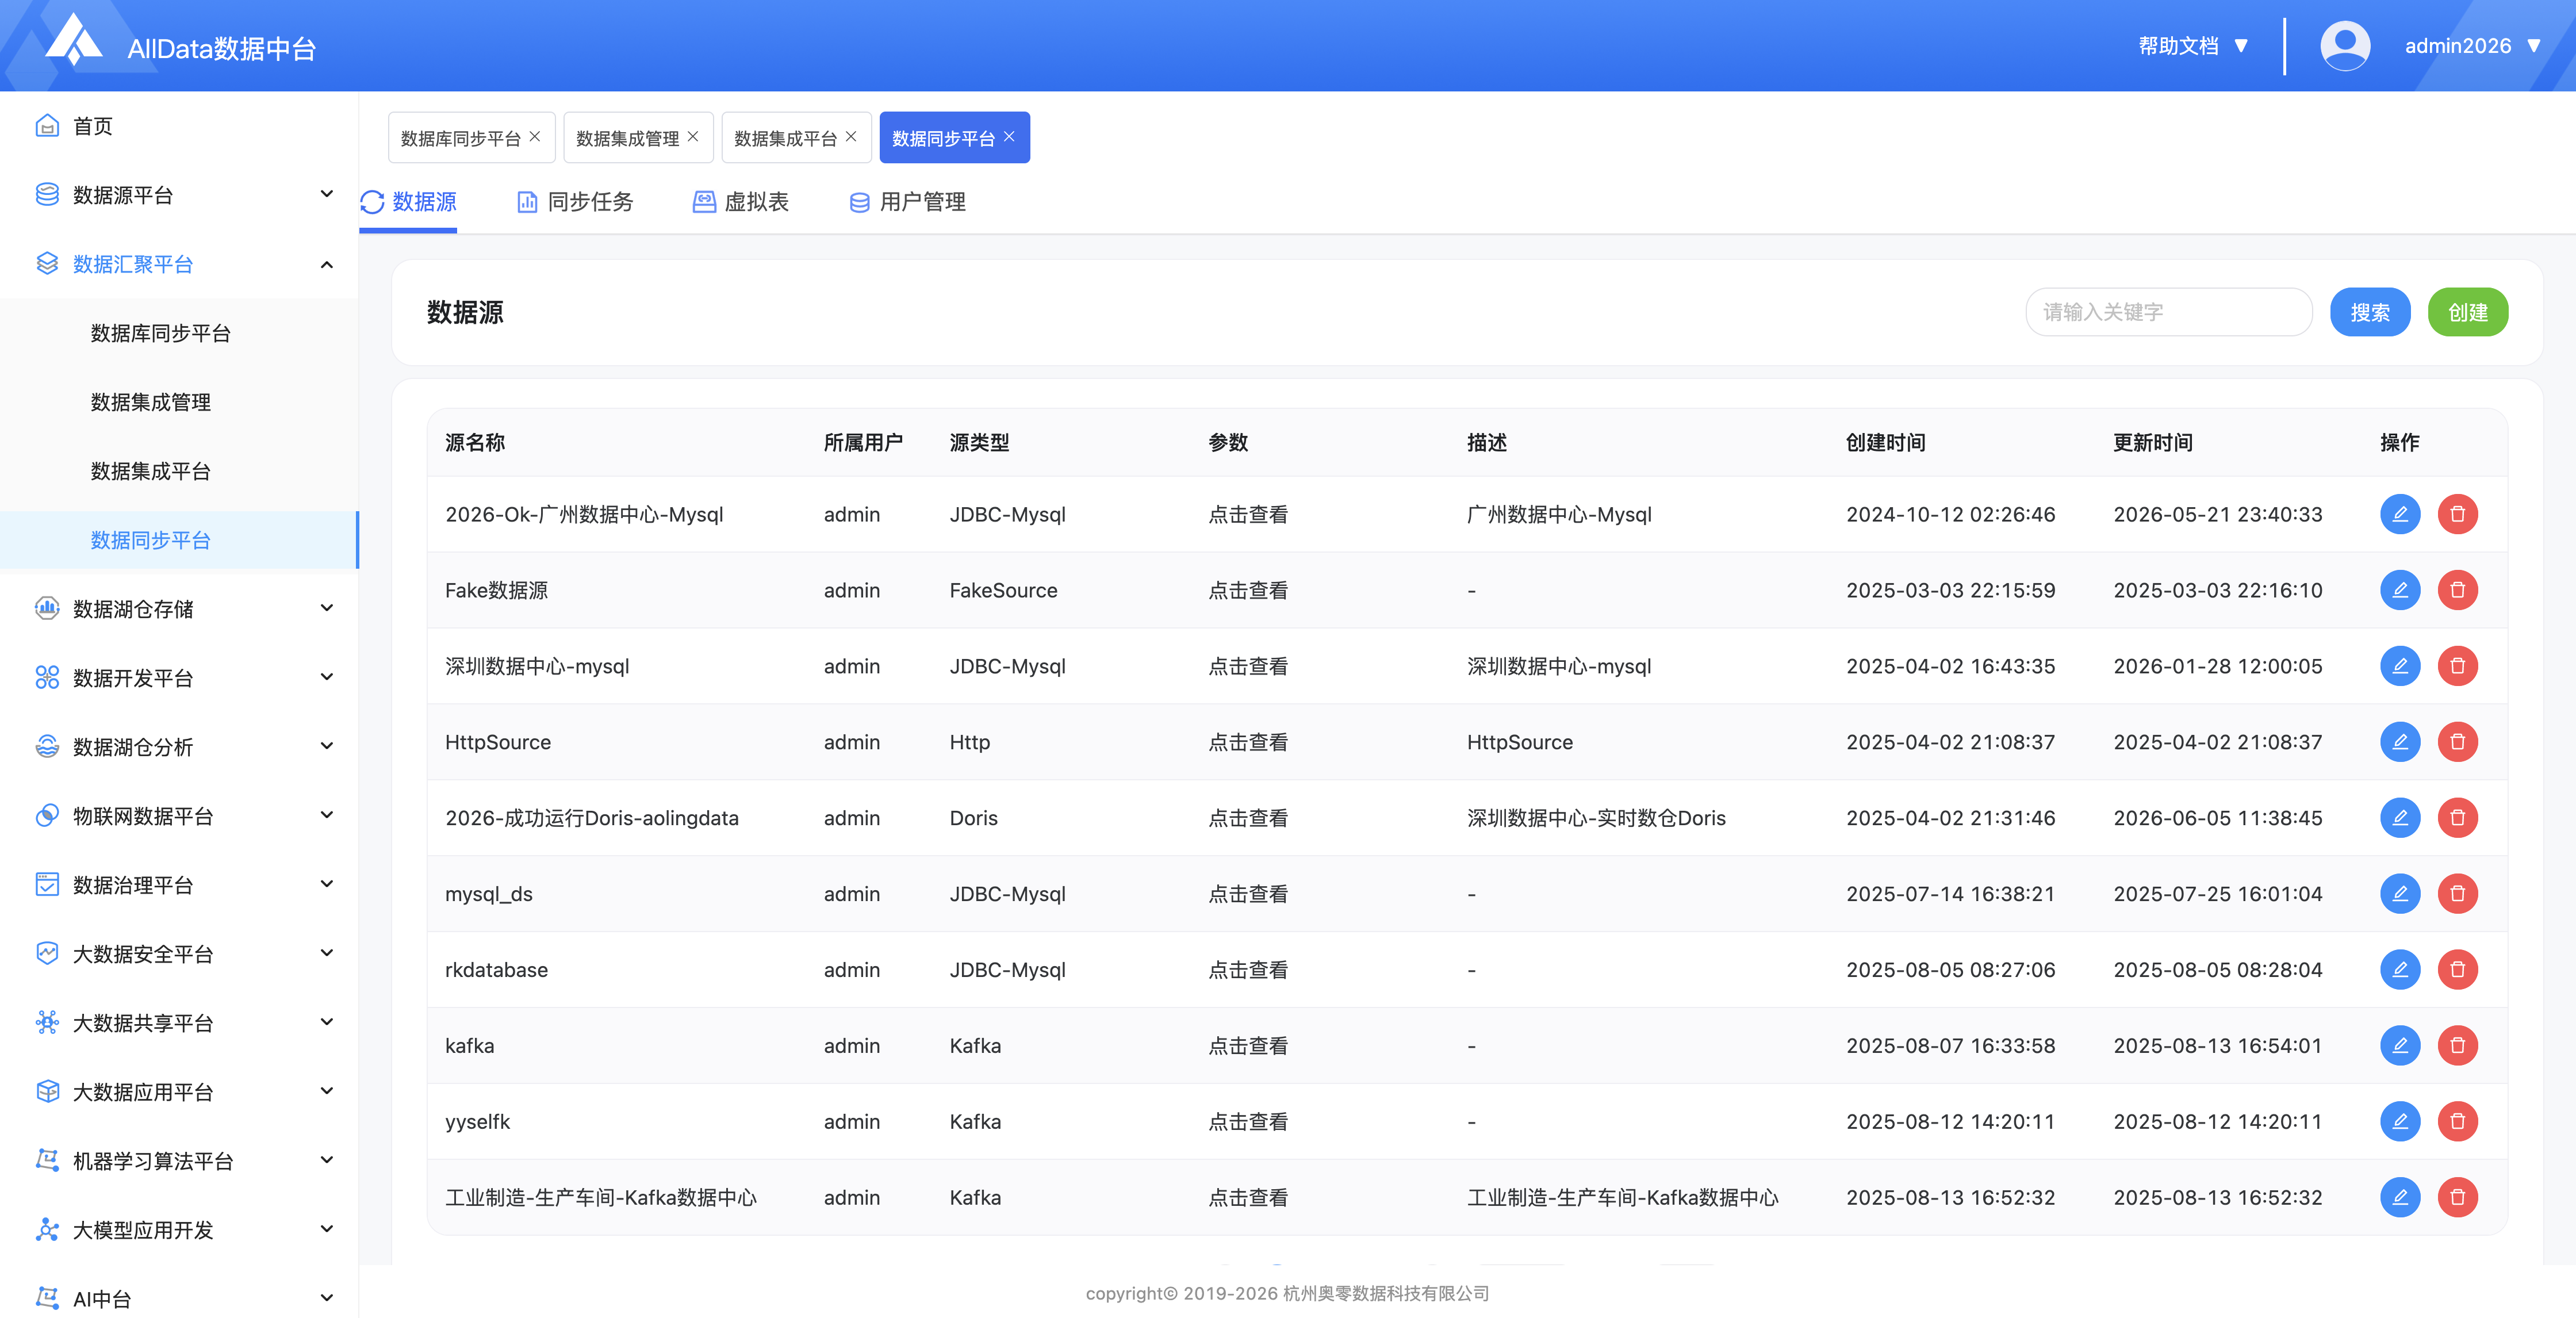Expand the 数据治理平台 sidebar menu
Screen dimensions: 2576x1318
[179, 885]
